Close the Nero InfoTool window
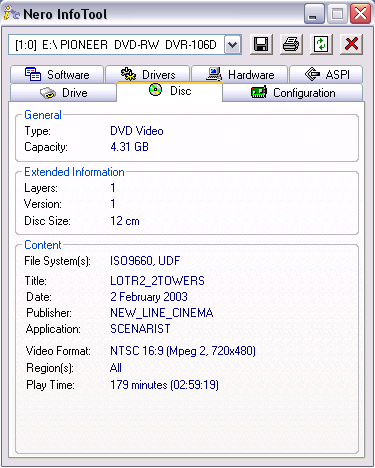 pyautogui.click(x=360, y=14)
